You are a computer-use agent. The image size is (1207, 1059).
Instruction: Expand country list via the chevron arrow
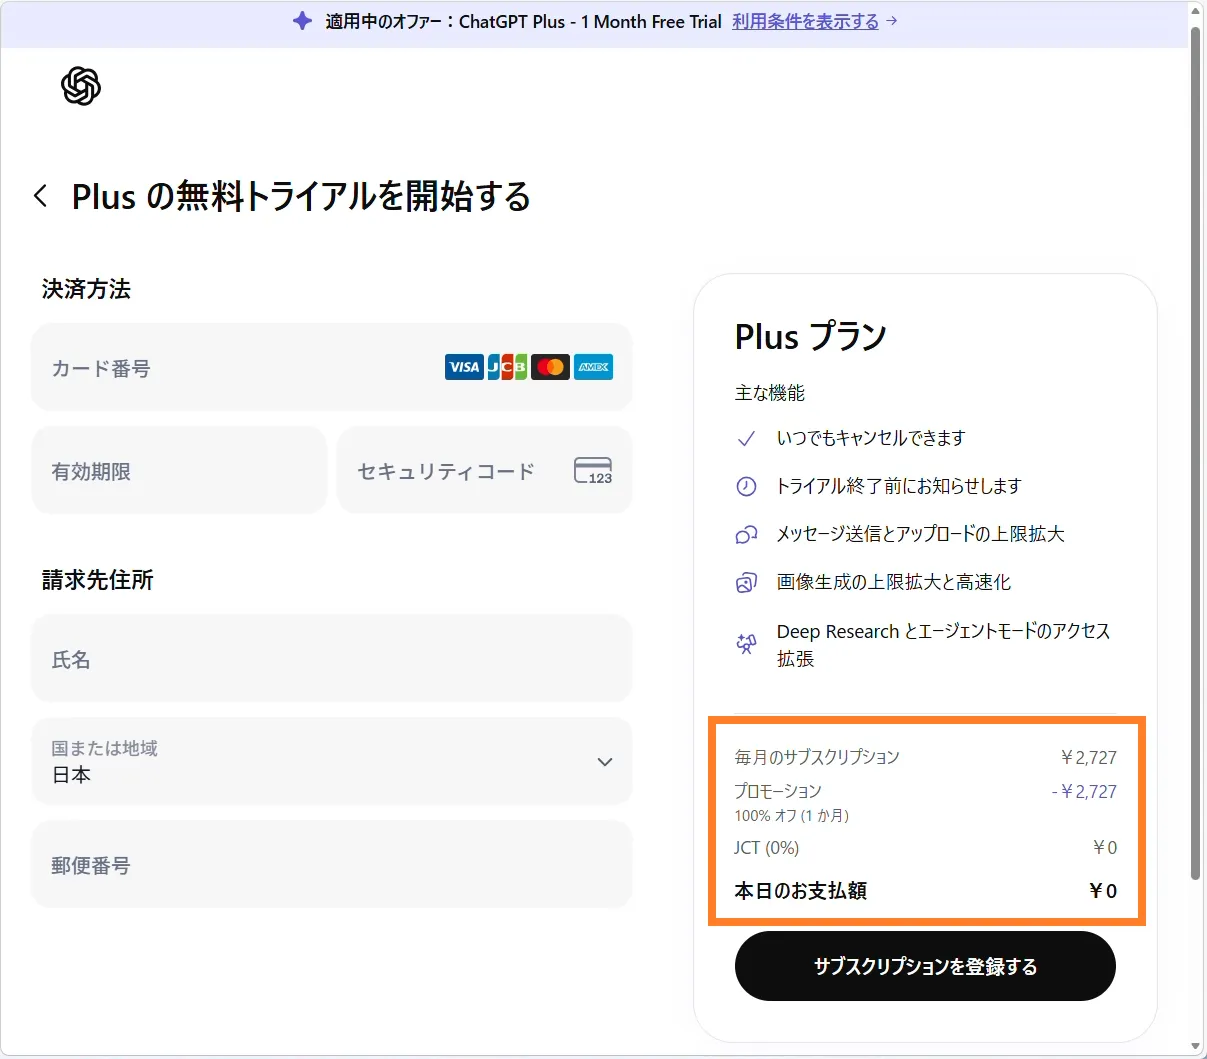coord(604,762)
